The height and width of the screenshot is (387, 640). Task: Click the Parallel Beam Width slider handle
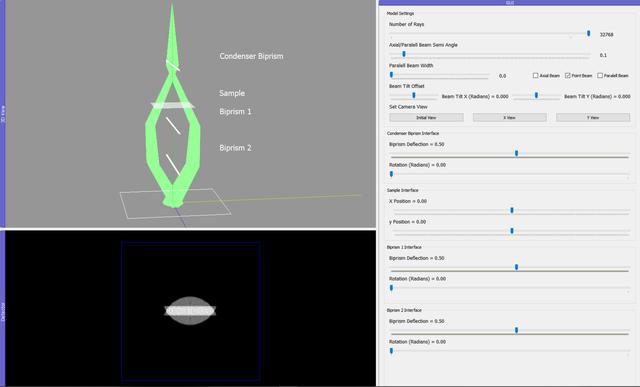coord(391,75)
